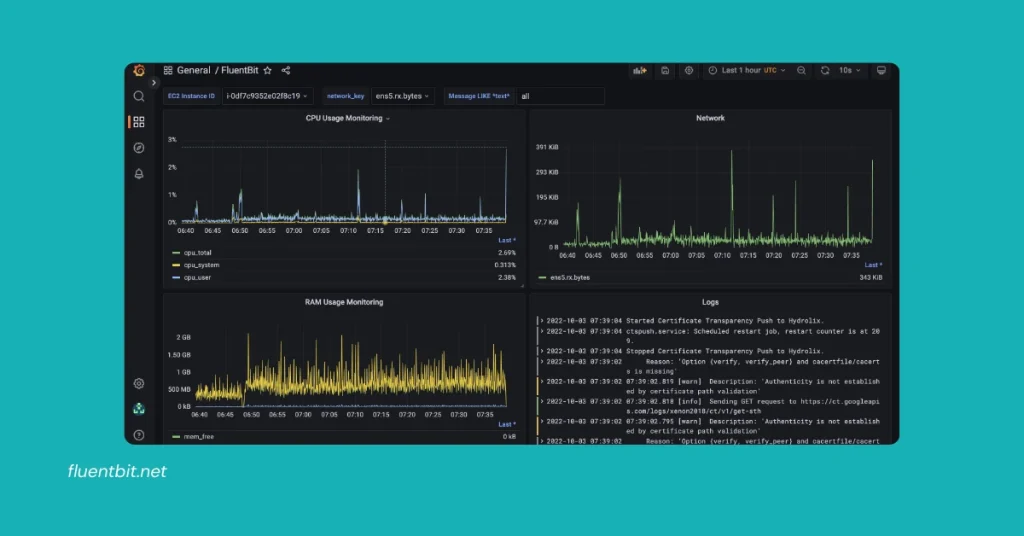This screenshot has width=1024, height=536.
Task: Open dashboard settings gear in top toolbar
Action: click(x=689, y=71)
